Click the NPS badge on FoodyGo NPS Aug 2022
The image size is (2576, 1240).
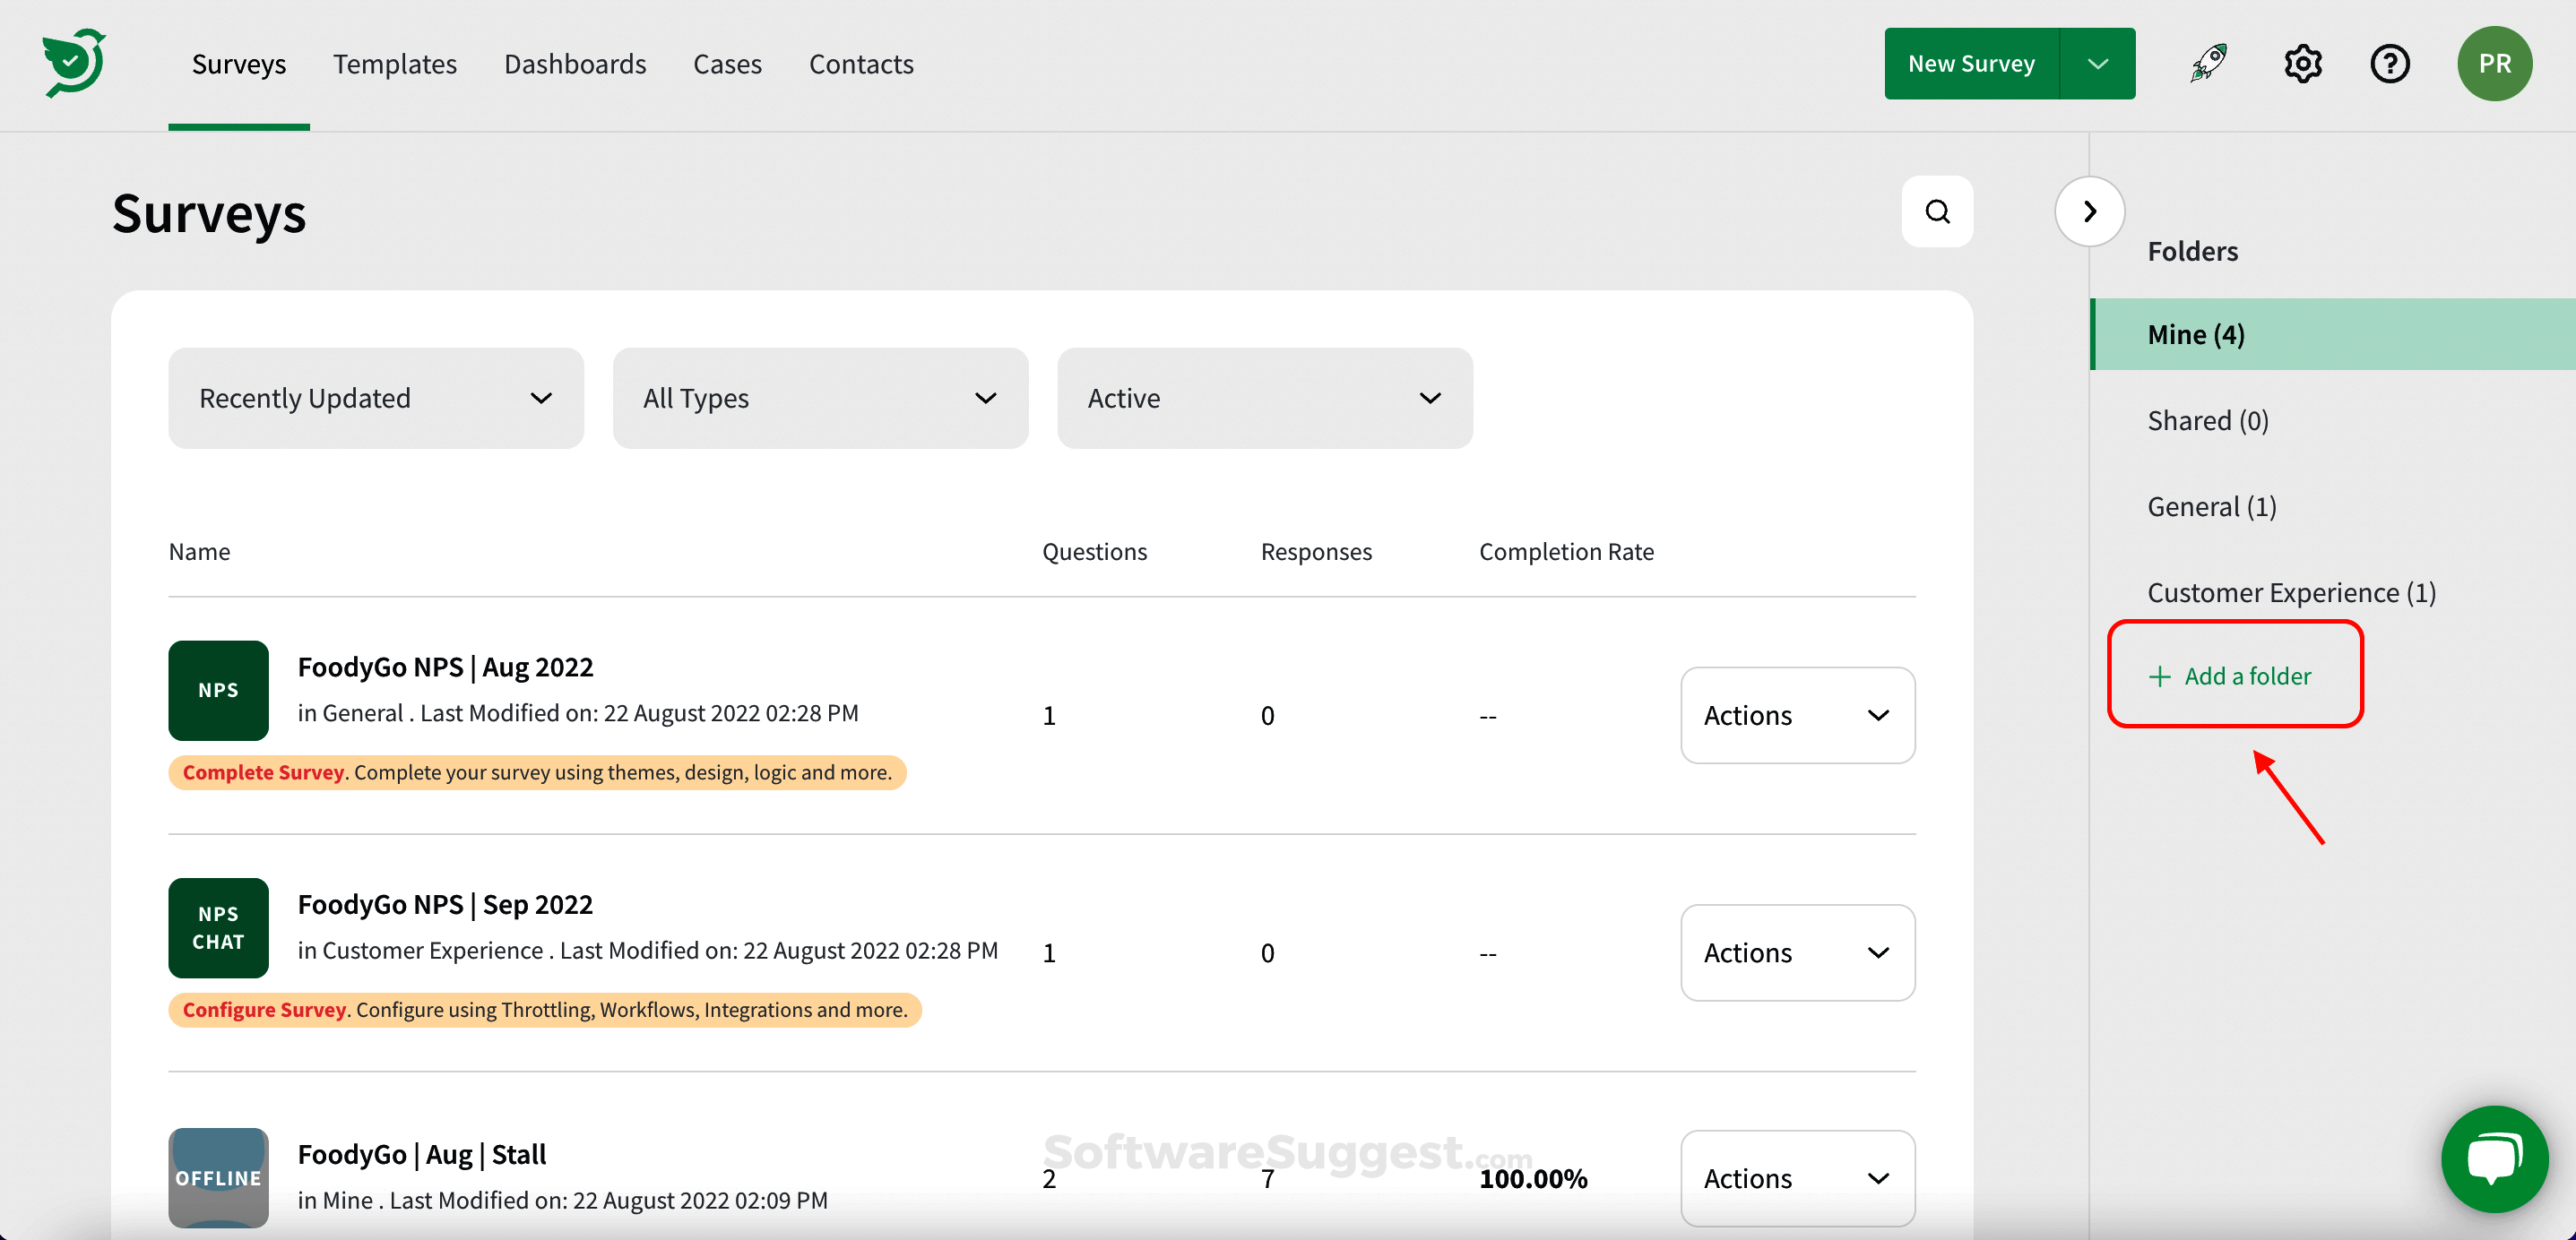(x=218, y=690)
